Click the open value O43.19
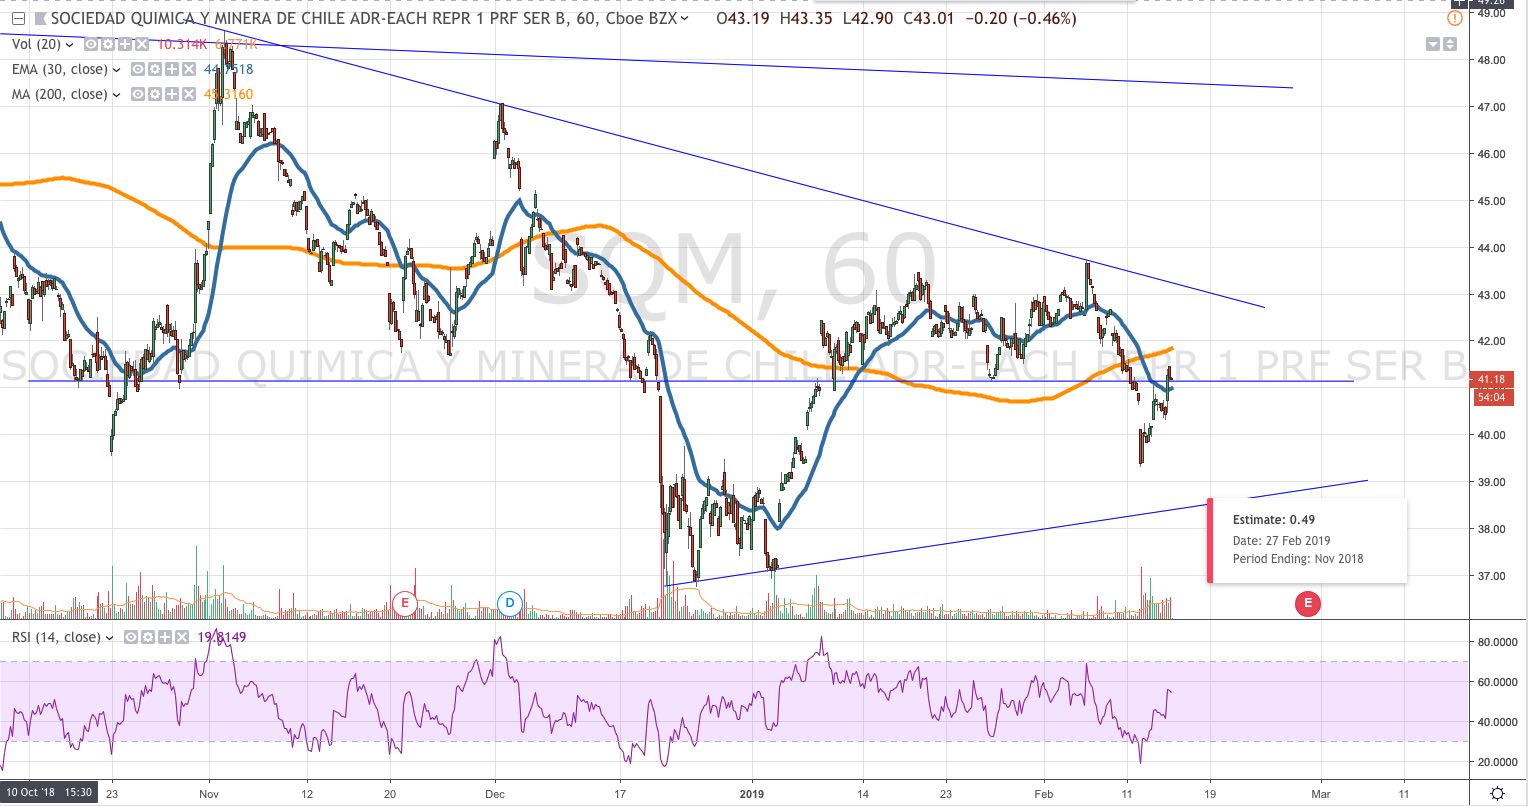The height and width of the screenshot is (806, 1528). click(743, 19)
